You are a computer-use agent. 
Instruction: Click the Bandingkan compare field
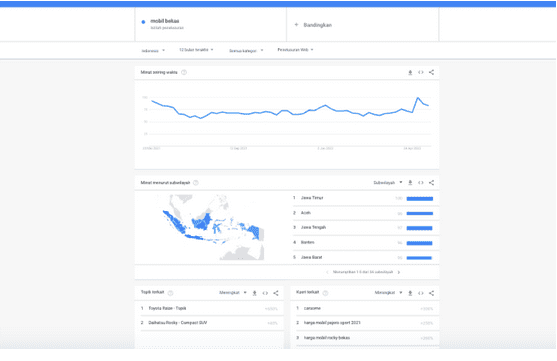(x=363, y=25)
